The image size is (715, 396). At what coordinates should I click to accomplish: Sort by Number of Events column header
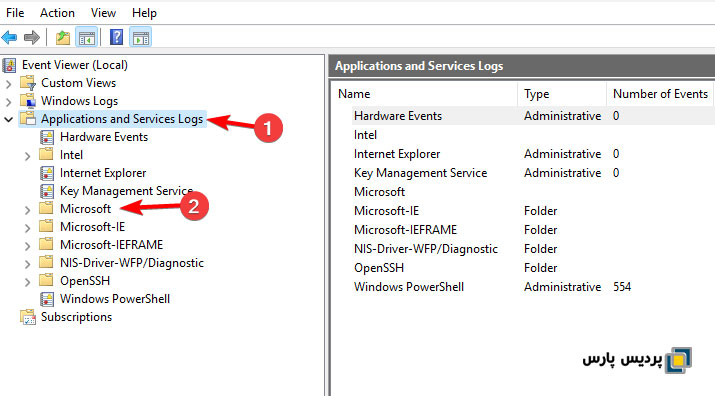[660, 94]
